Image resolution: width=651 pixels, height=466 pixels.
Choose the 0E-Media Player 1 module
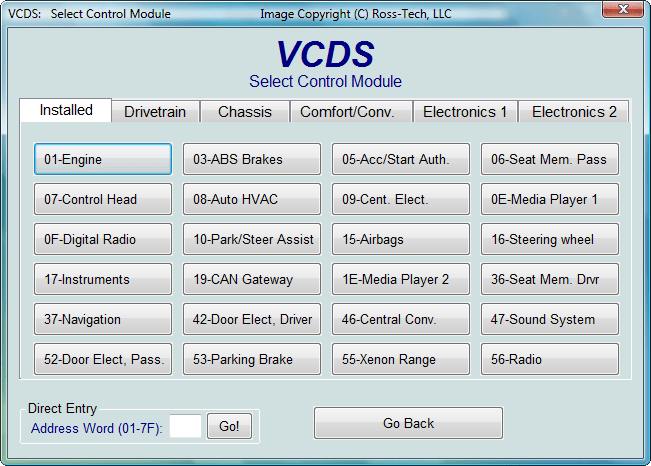point(550,199)
